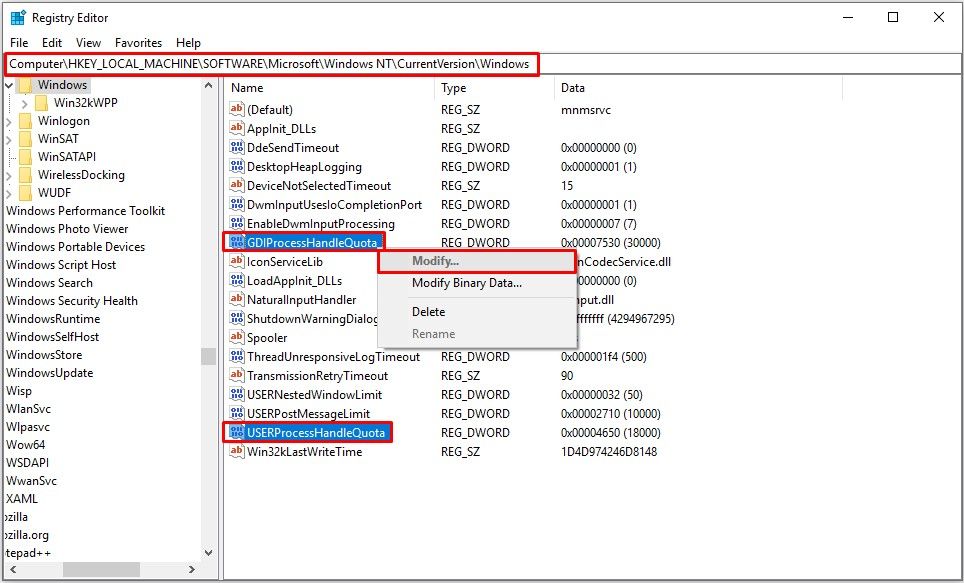Image resolution: width=964 pixels, height=583 pixels.
Task: Click the folder icon next to WinSAT
Action: tap(25, 139)
